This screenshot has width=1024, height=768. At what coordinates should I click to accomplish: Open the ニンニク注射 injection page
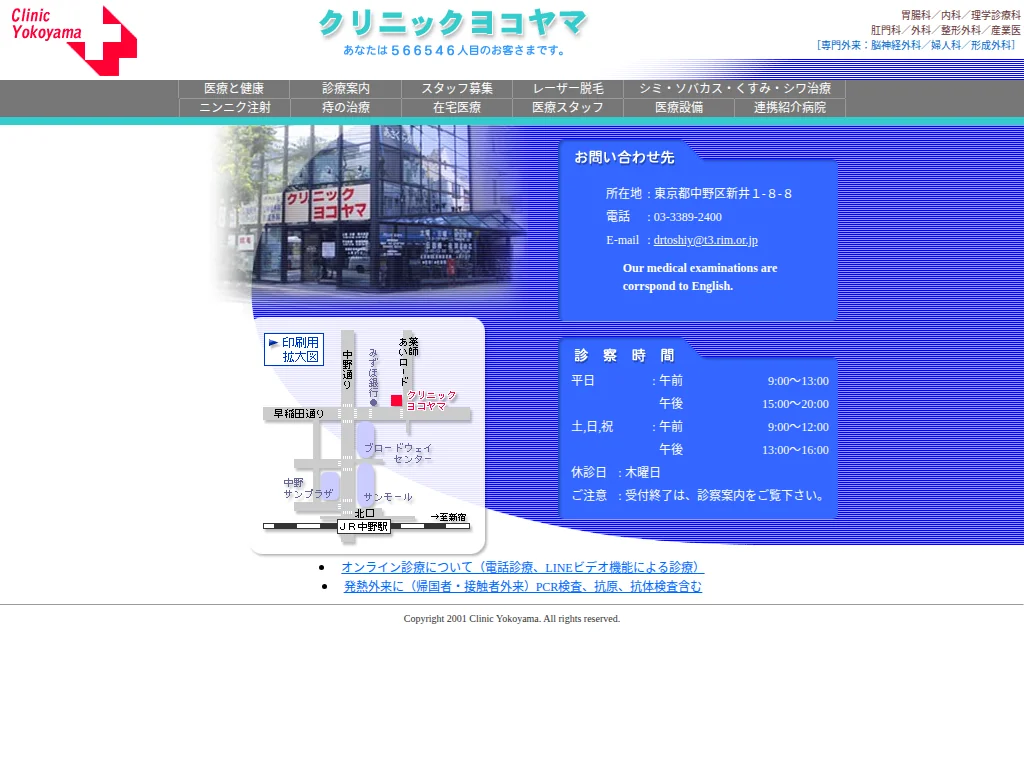pos(234,108)
